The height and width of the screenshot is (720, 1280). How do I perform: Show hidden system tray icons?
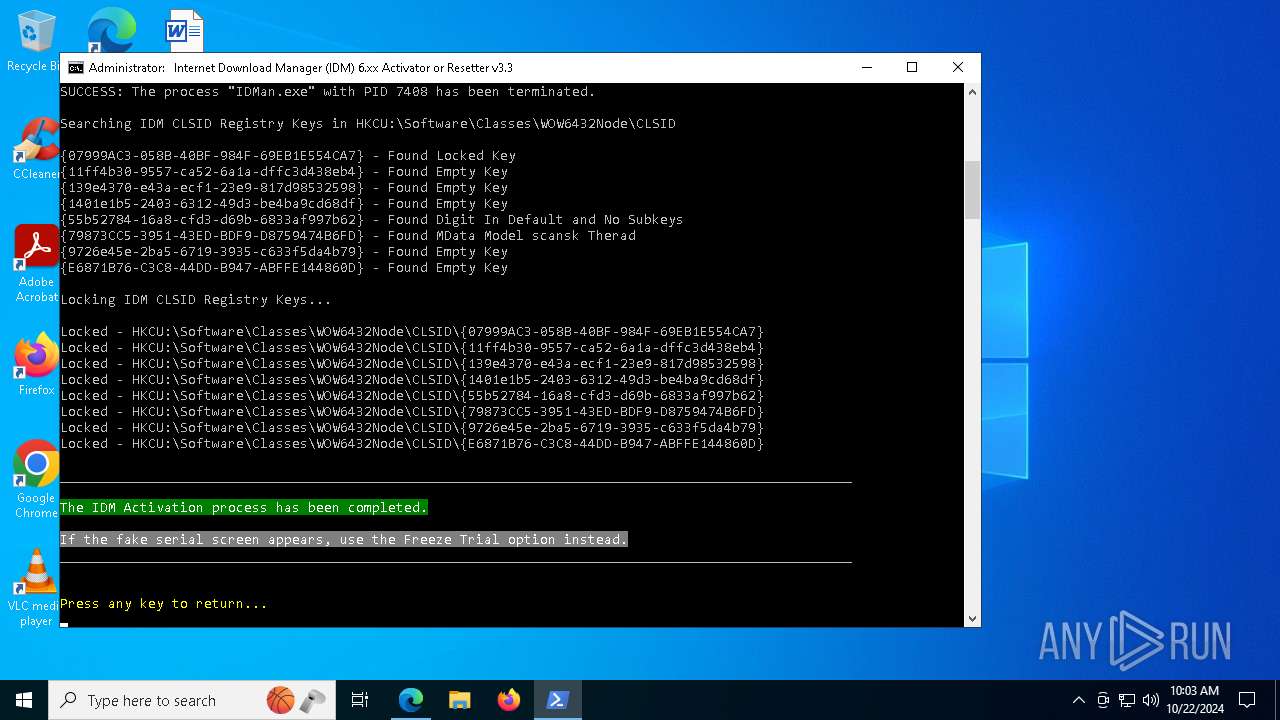click(x=1078, y=700)
